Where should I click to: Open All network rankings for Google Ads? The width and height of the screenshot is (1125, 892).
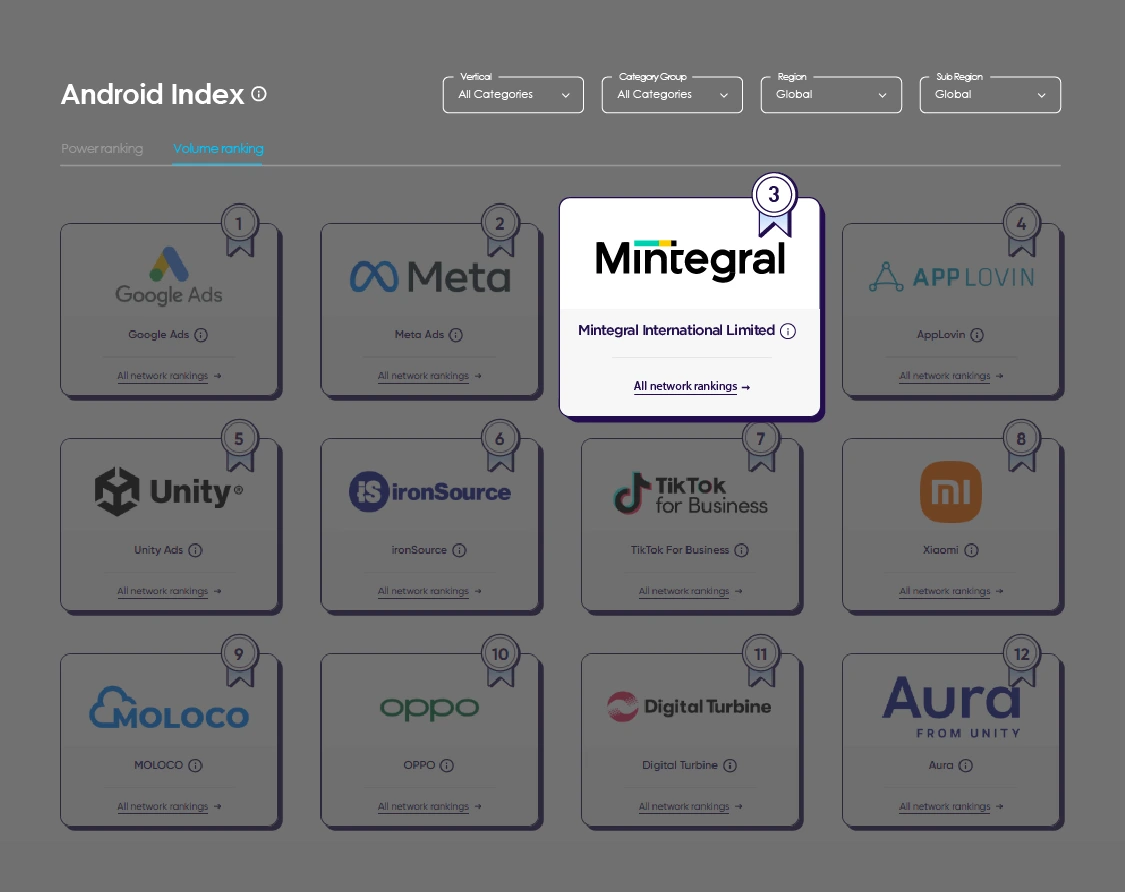point(169,376)
